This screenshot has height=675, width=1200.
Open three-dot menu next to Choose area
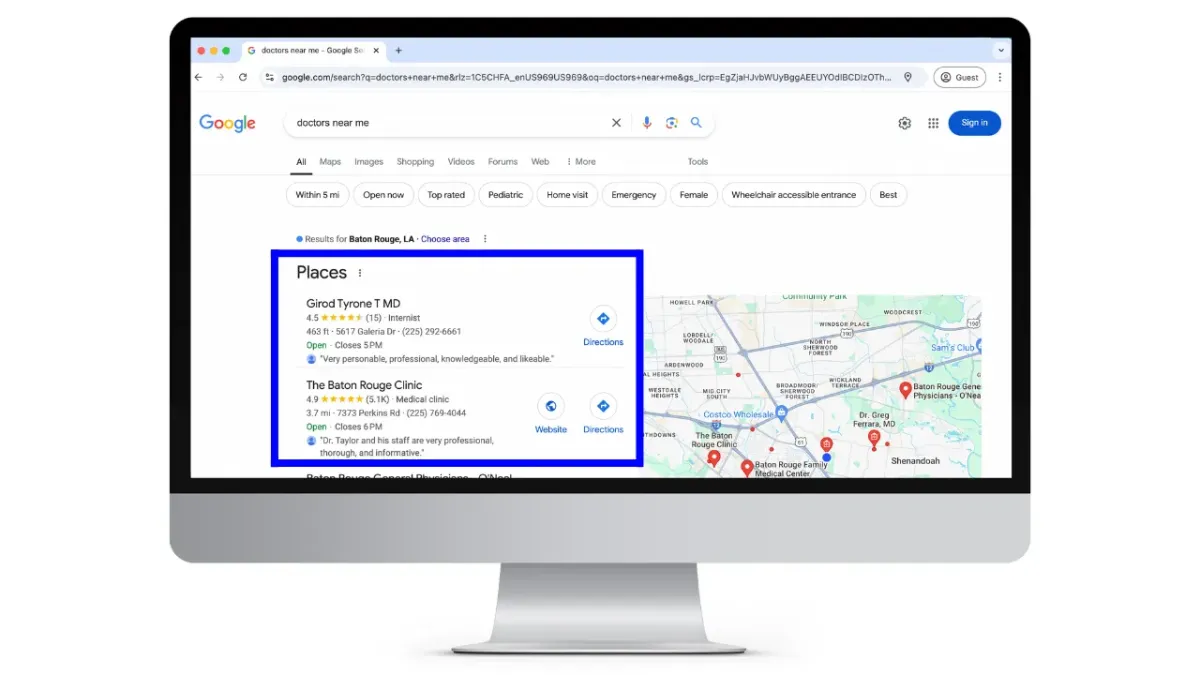(485, 239)
